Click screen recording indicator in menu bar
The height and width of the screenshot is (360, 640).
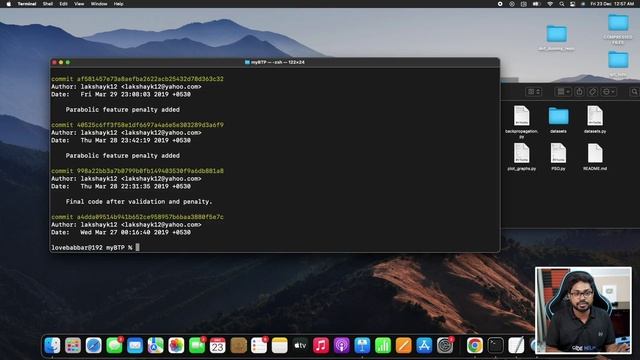[500, 4]
